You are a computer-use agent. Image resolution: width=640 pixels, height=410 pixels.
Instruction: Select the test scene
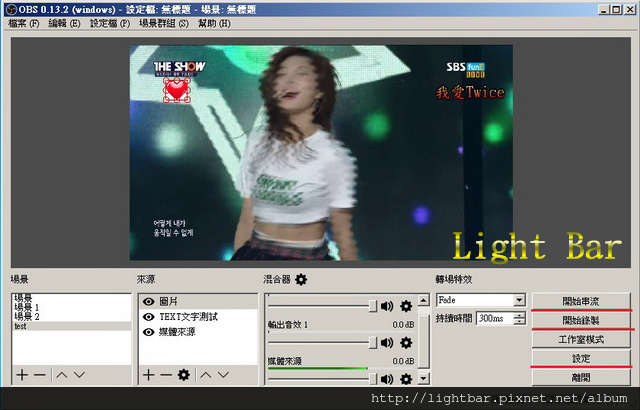71,326
